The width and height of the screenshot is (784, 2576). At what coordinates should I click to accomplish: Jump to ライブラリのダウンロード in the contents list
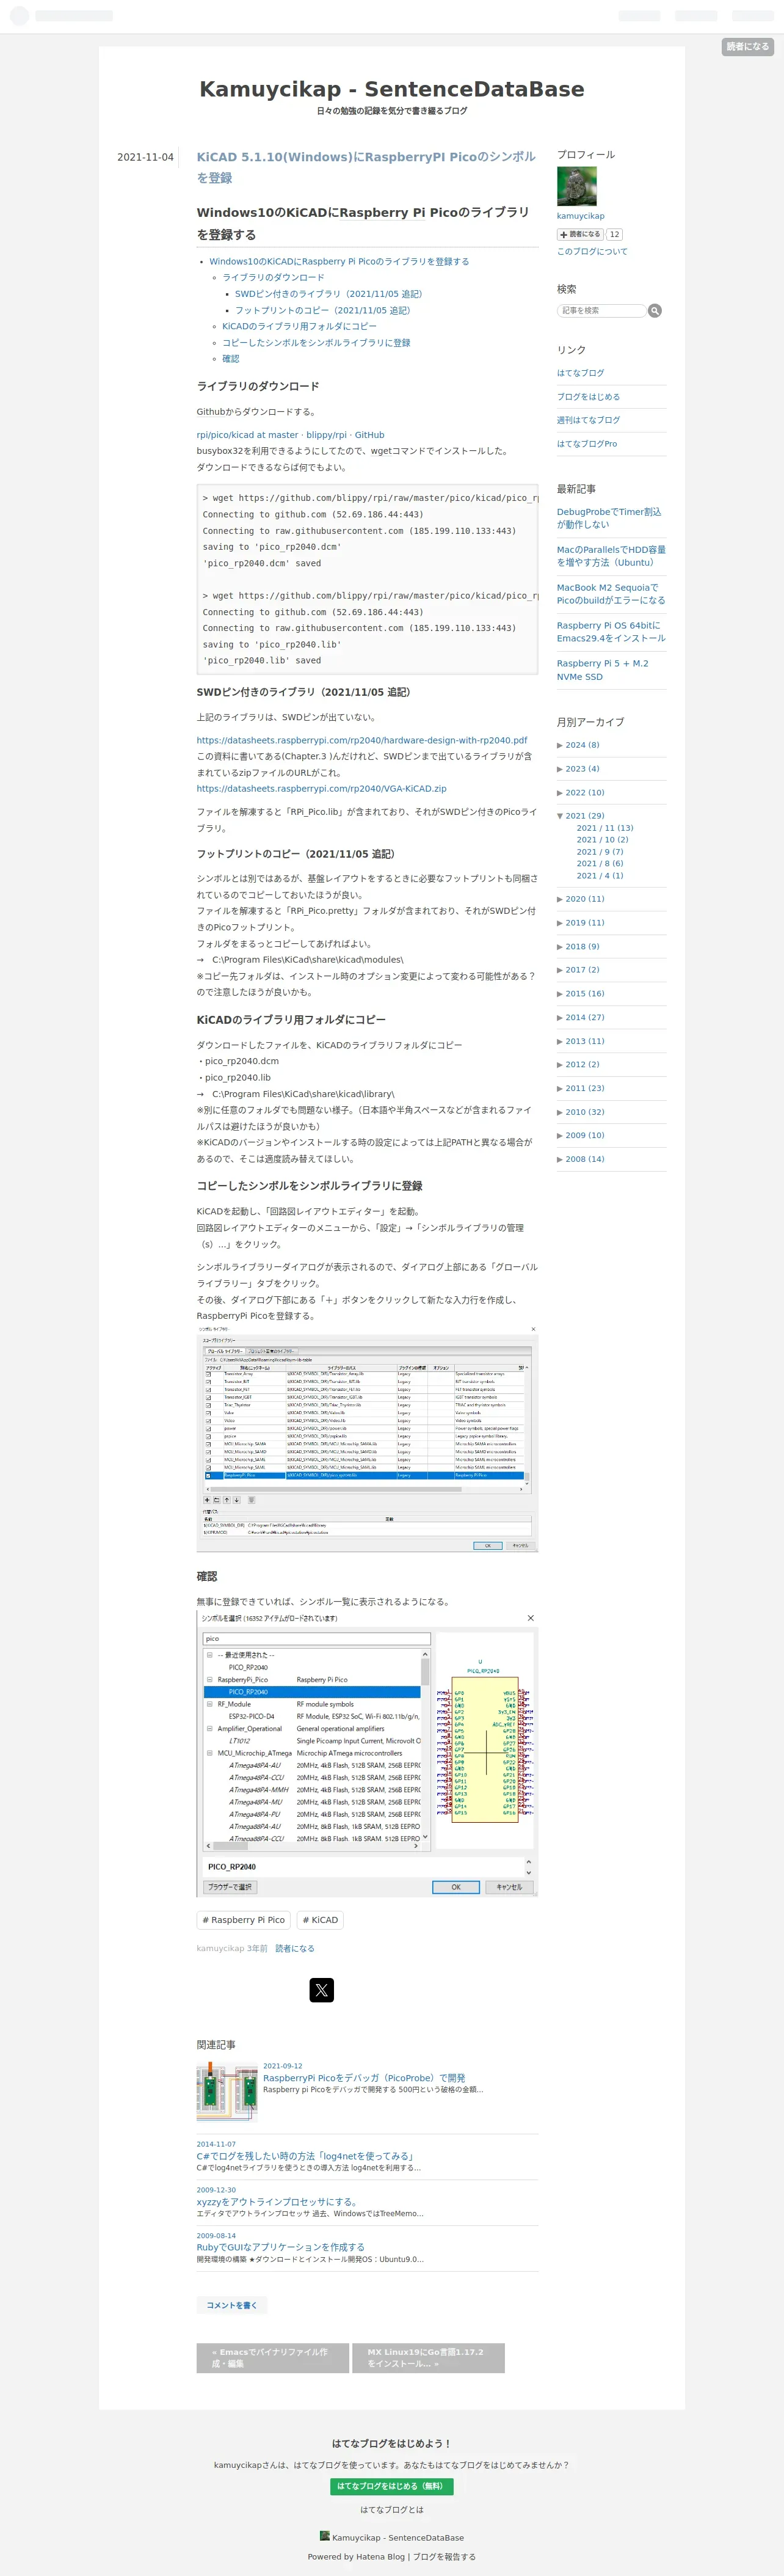(273, 278)
